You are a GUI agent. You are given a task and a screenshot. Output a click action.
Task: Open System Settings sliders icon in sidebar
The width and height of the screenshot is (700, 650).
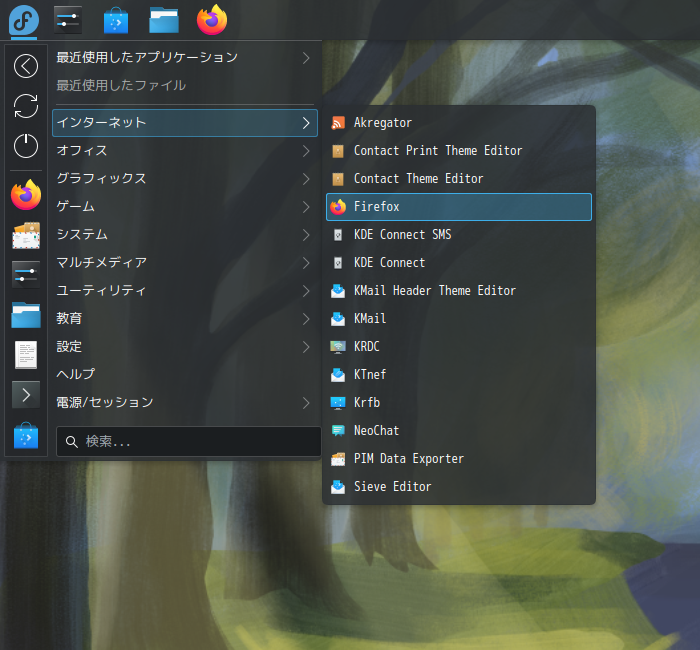coord(26,275)
